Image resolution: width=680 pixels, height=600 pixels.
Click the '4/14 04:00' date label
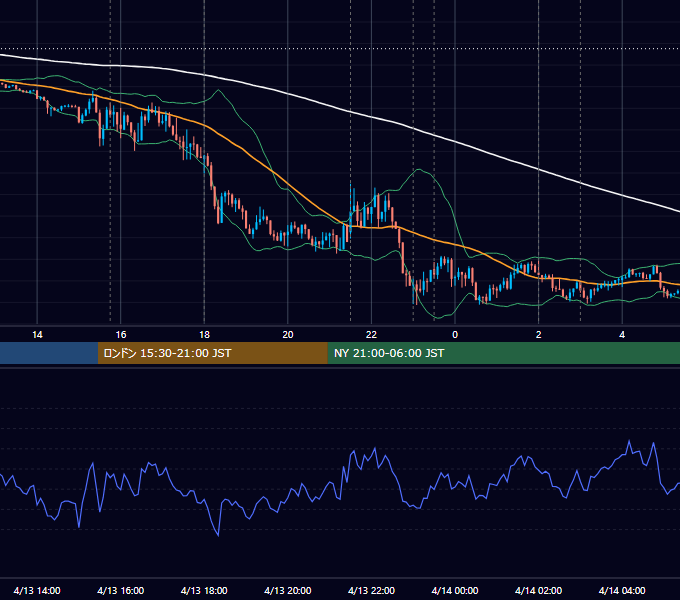click(x=622, y=590)
